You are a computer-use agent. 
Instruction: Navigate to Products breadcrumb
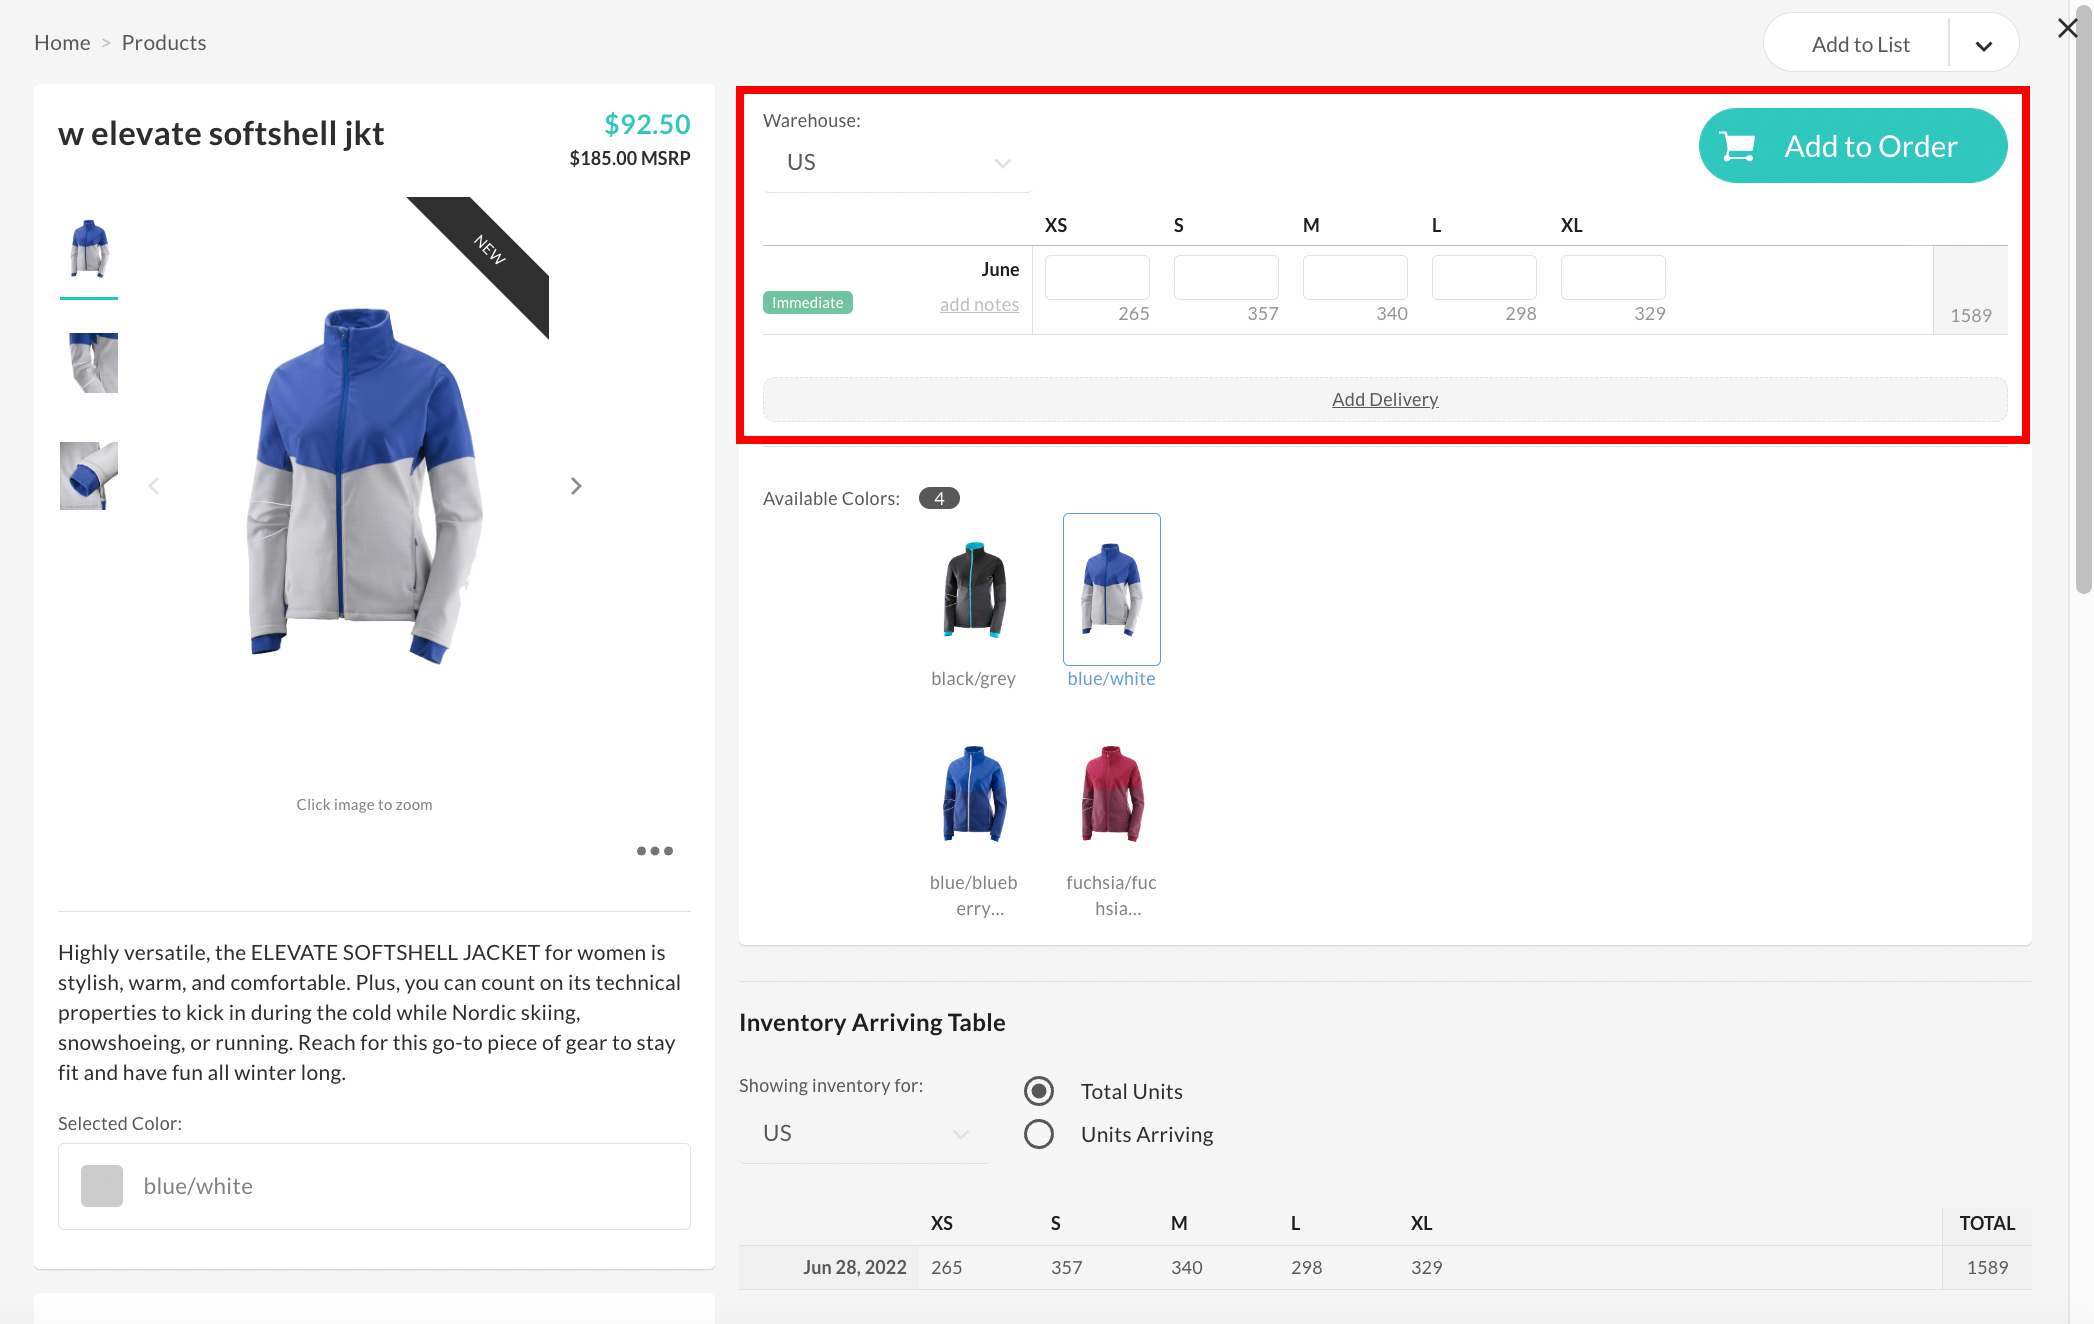(164, 43)
